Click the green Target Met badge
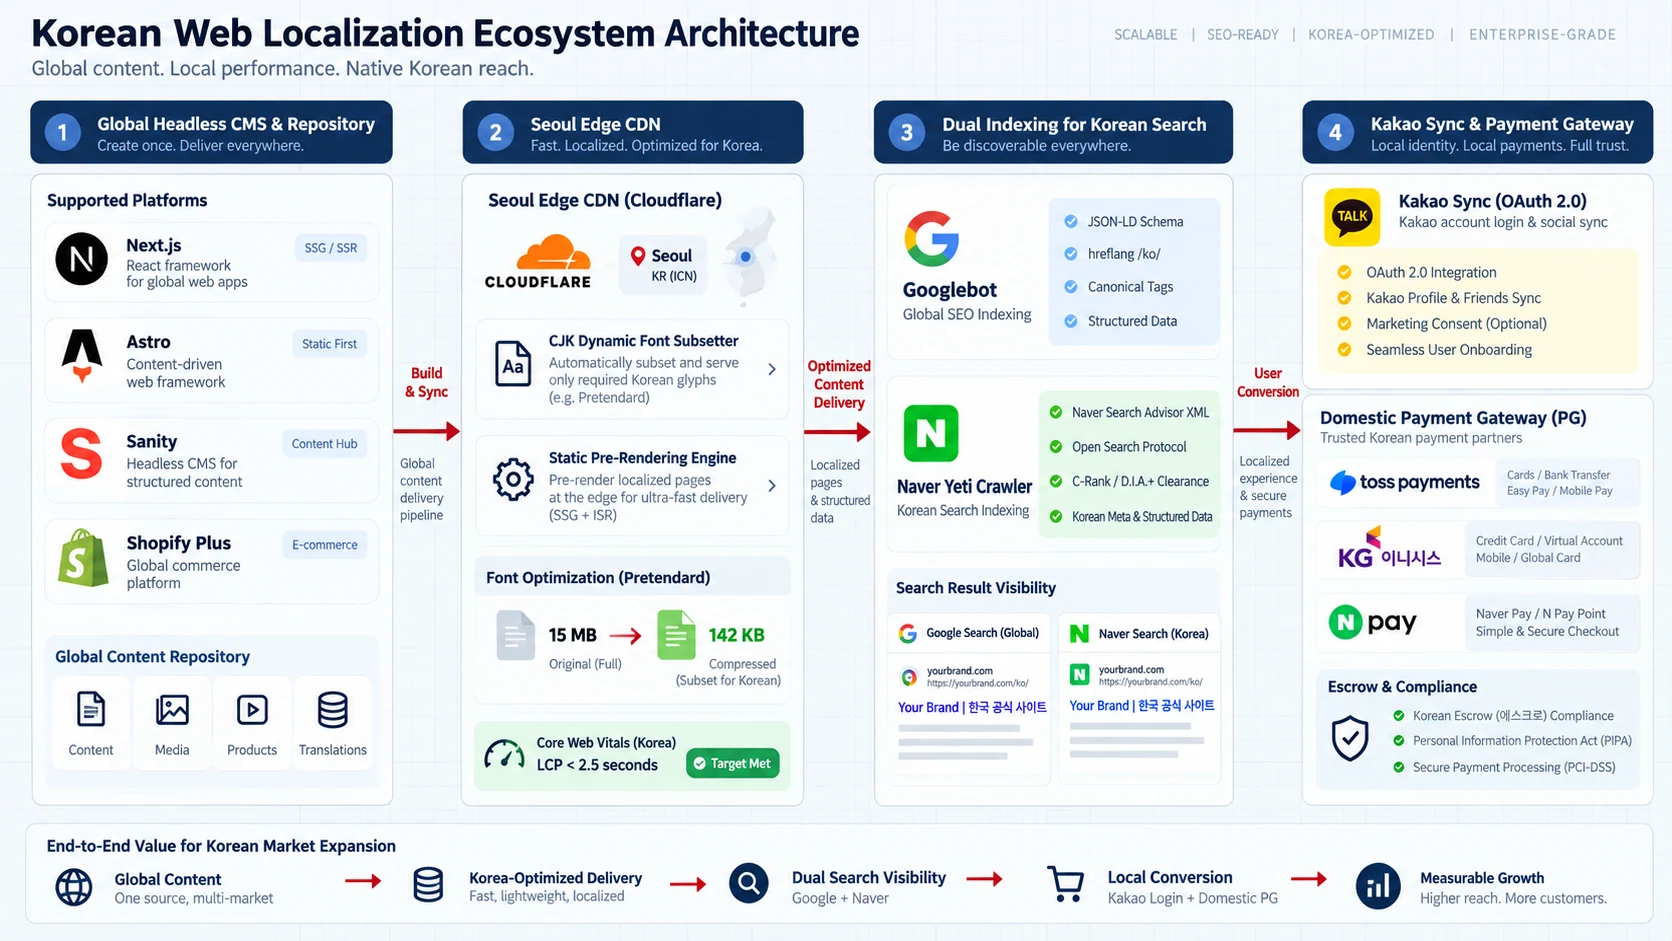The image size is (1672, 941). pyautogui.click(x=733, y=764)
